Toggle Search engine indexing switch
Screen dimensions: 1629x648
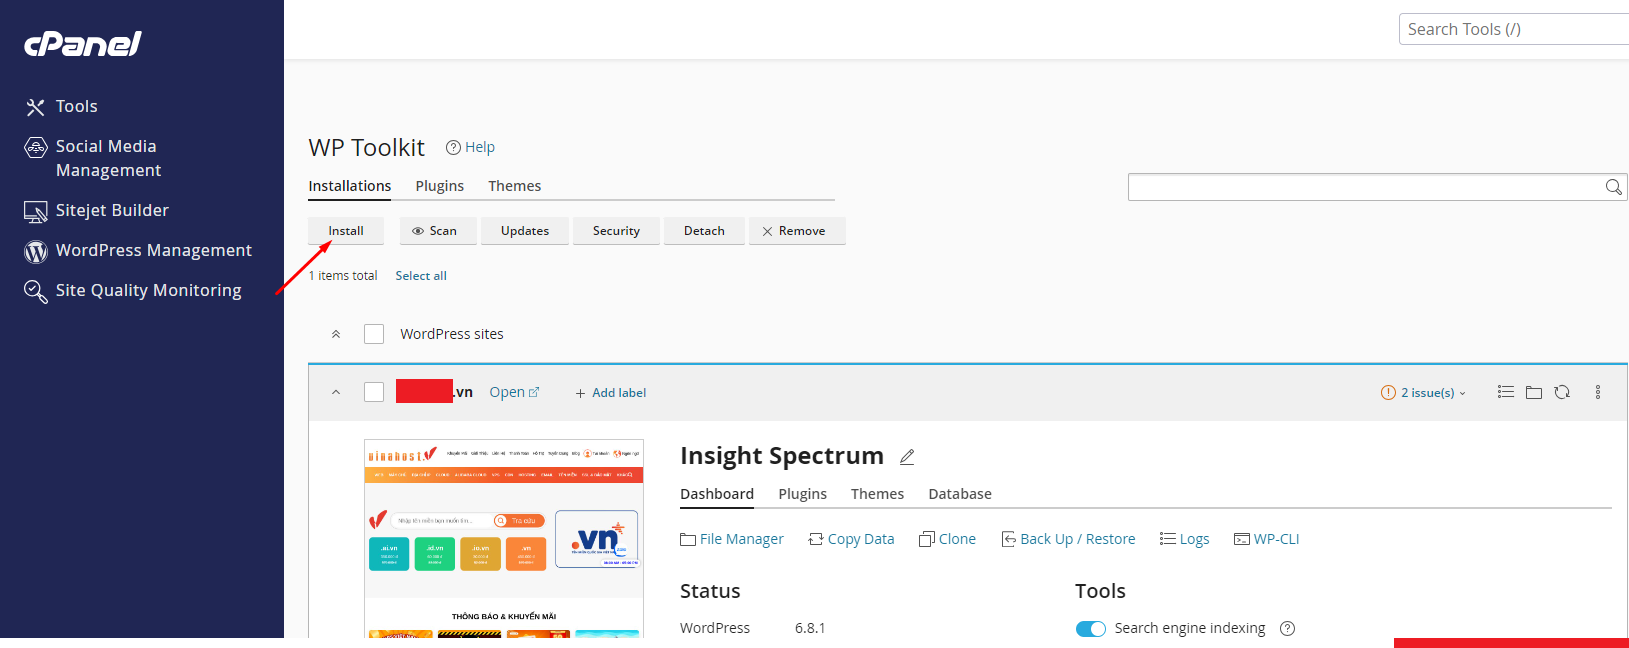tap(1090, 628)
